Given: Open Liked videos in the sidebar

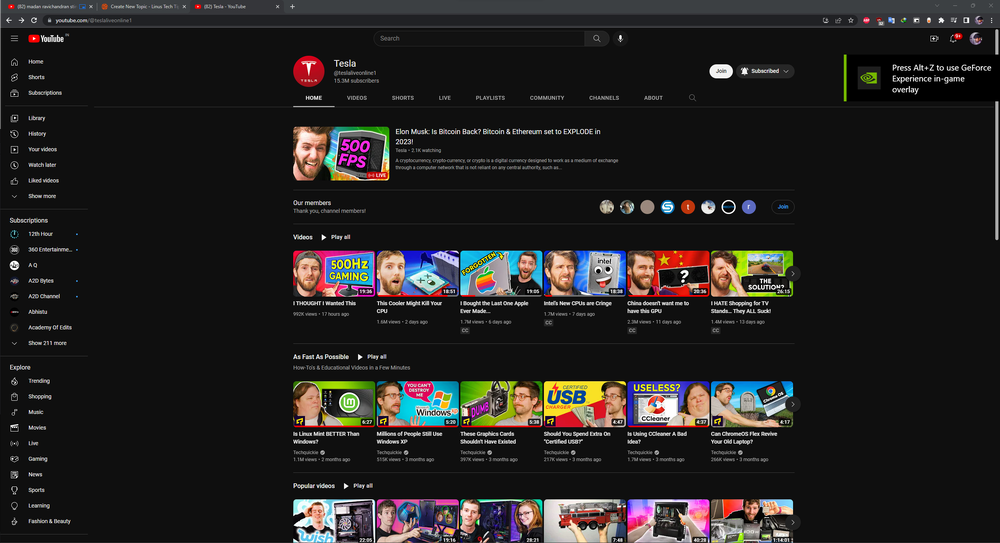Looking at the screenshot, I should coord(44,181).
